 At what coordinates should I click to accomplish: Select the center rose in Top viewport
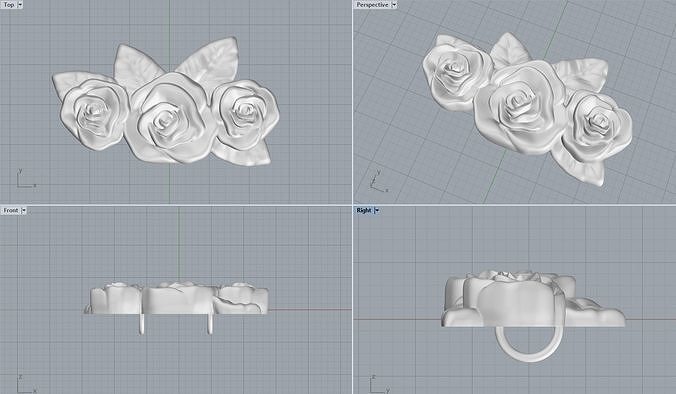point(168,119)
